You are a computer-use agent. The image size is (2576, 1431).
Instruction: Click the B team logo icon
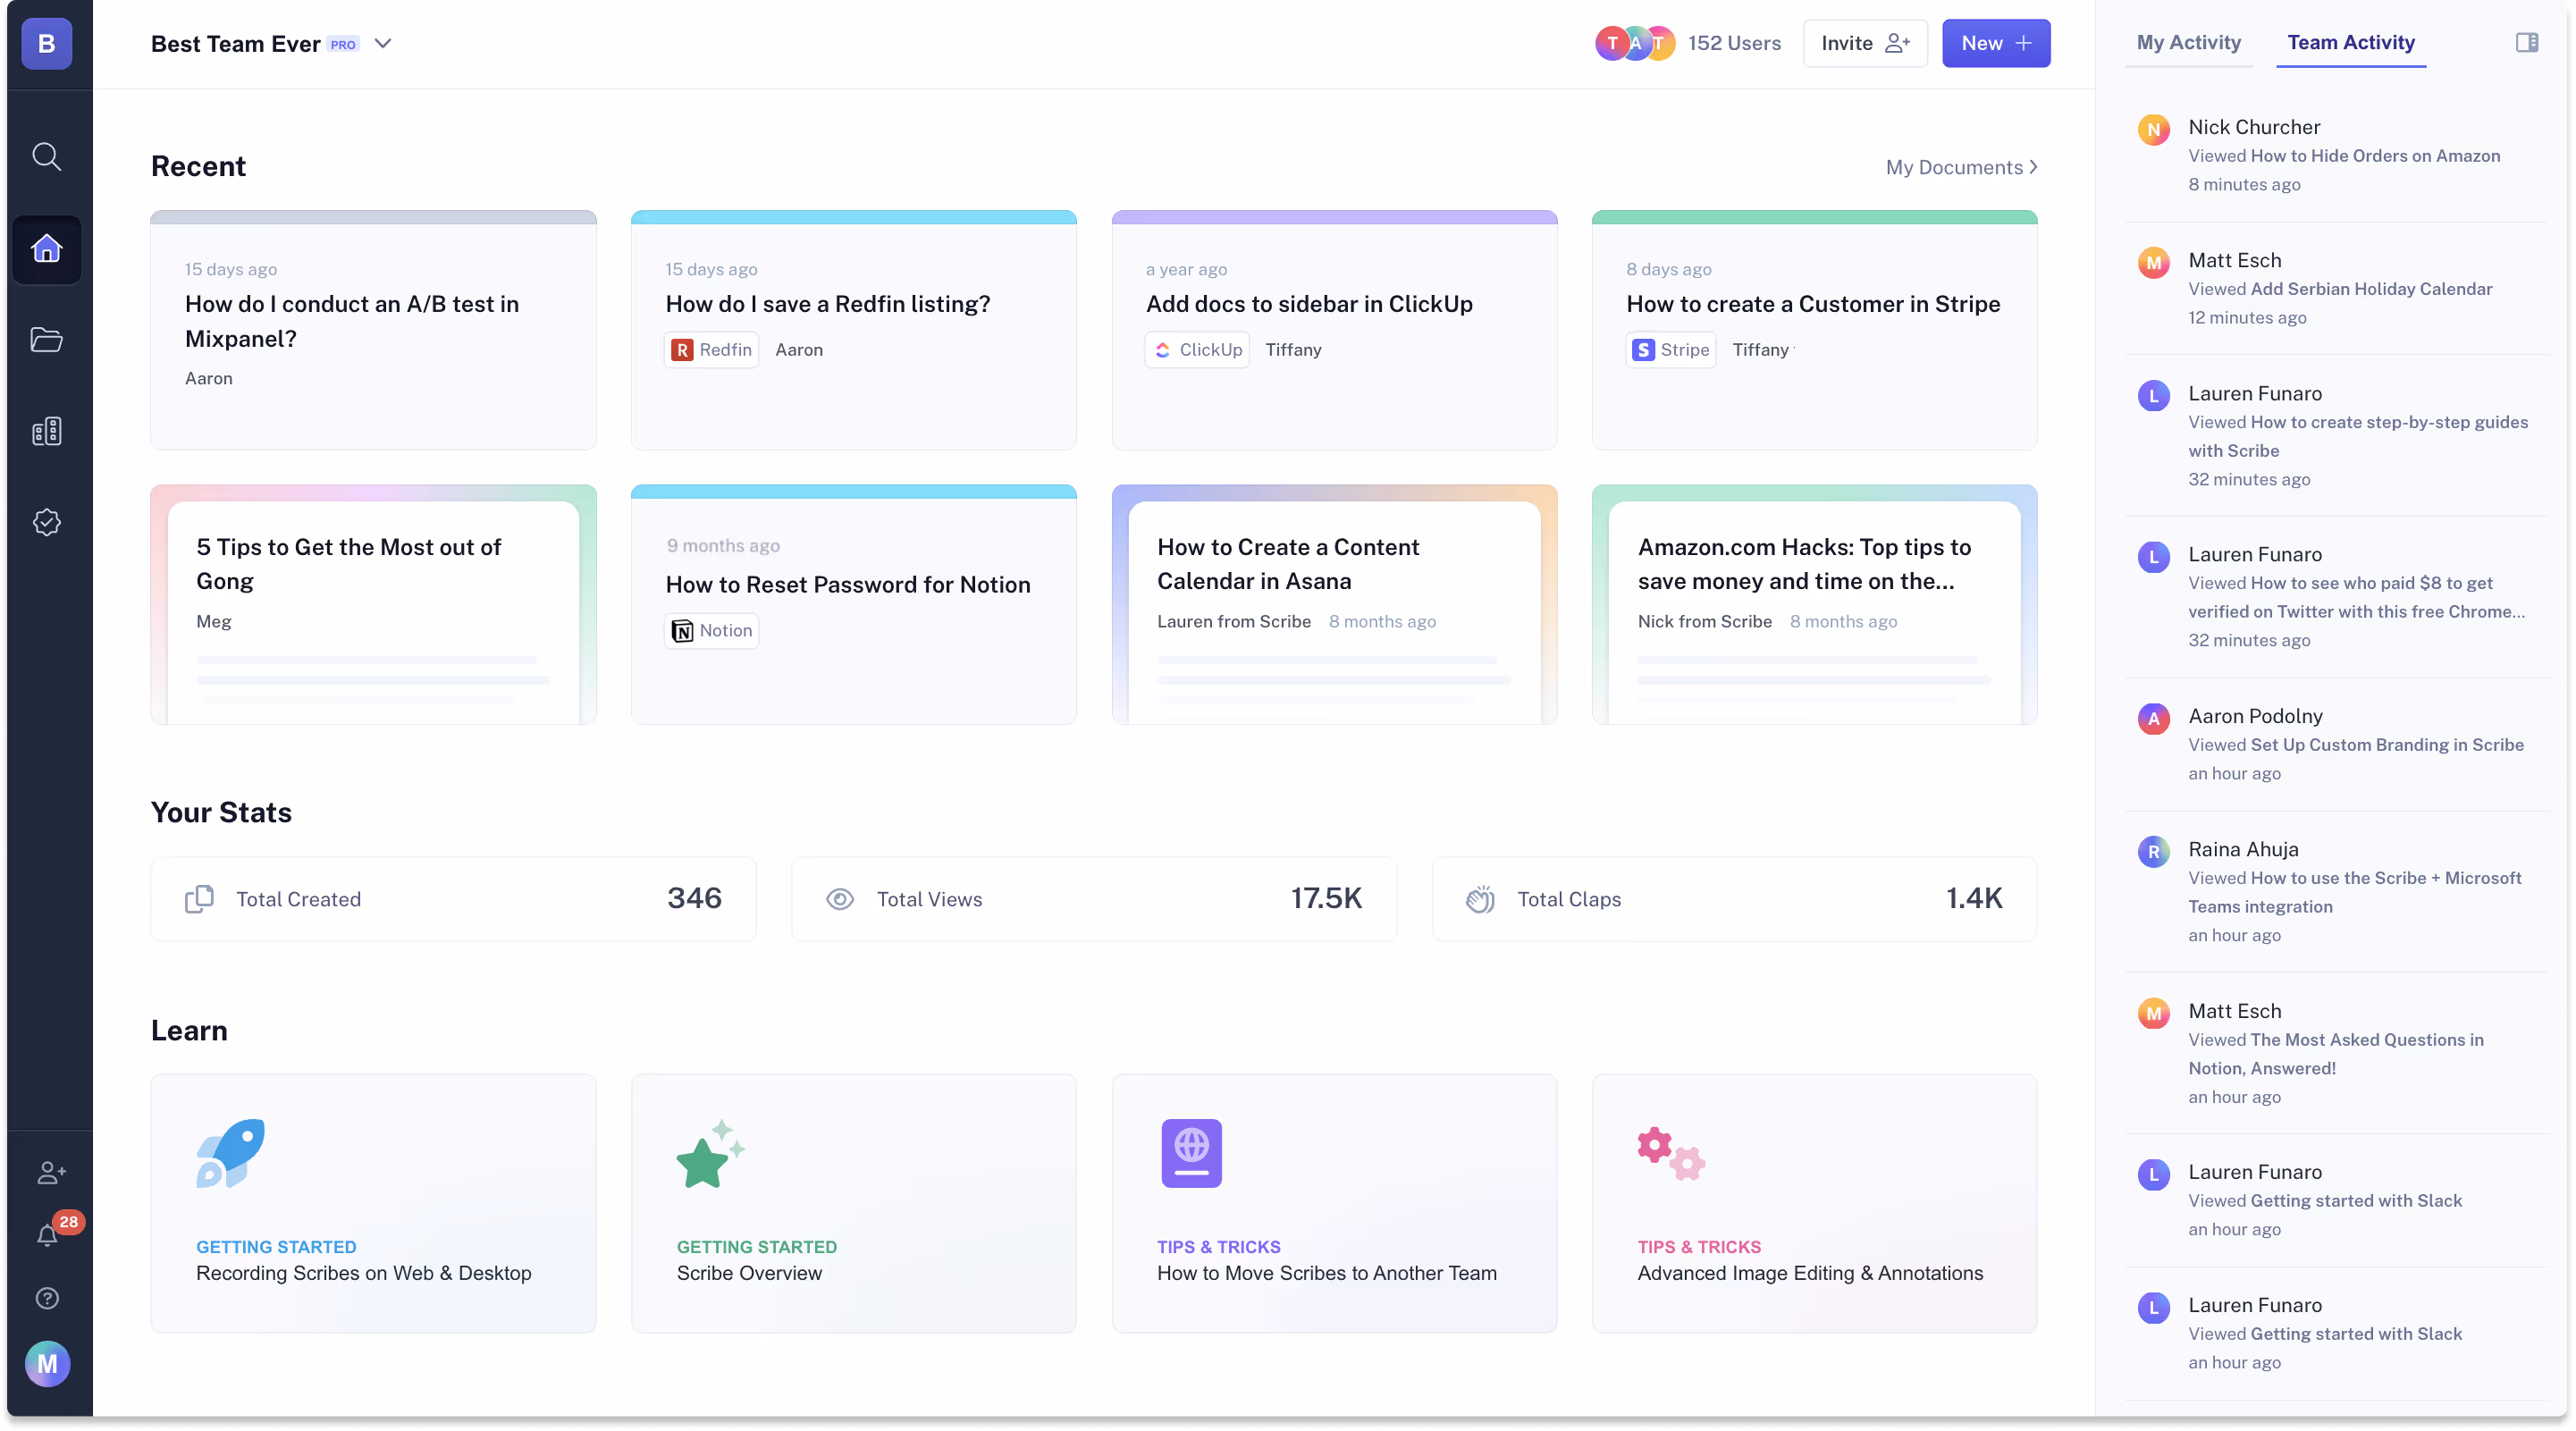pos(46,43)
